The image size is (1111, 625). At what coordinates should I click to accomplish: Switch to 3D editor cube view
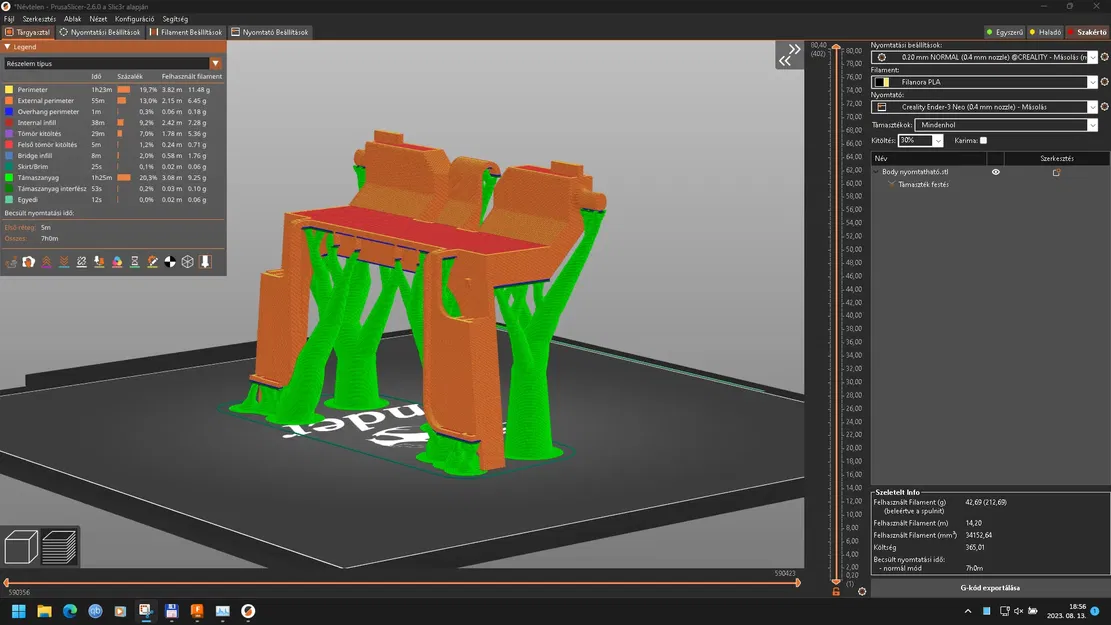[21, 547]
